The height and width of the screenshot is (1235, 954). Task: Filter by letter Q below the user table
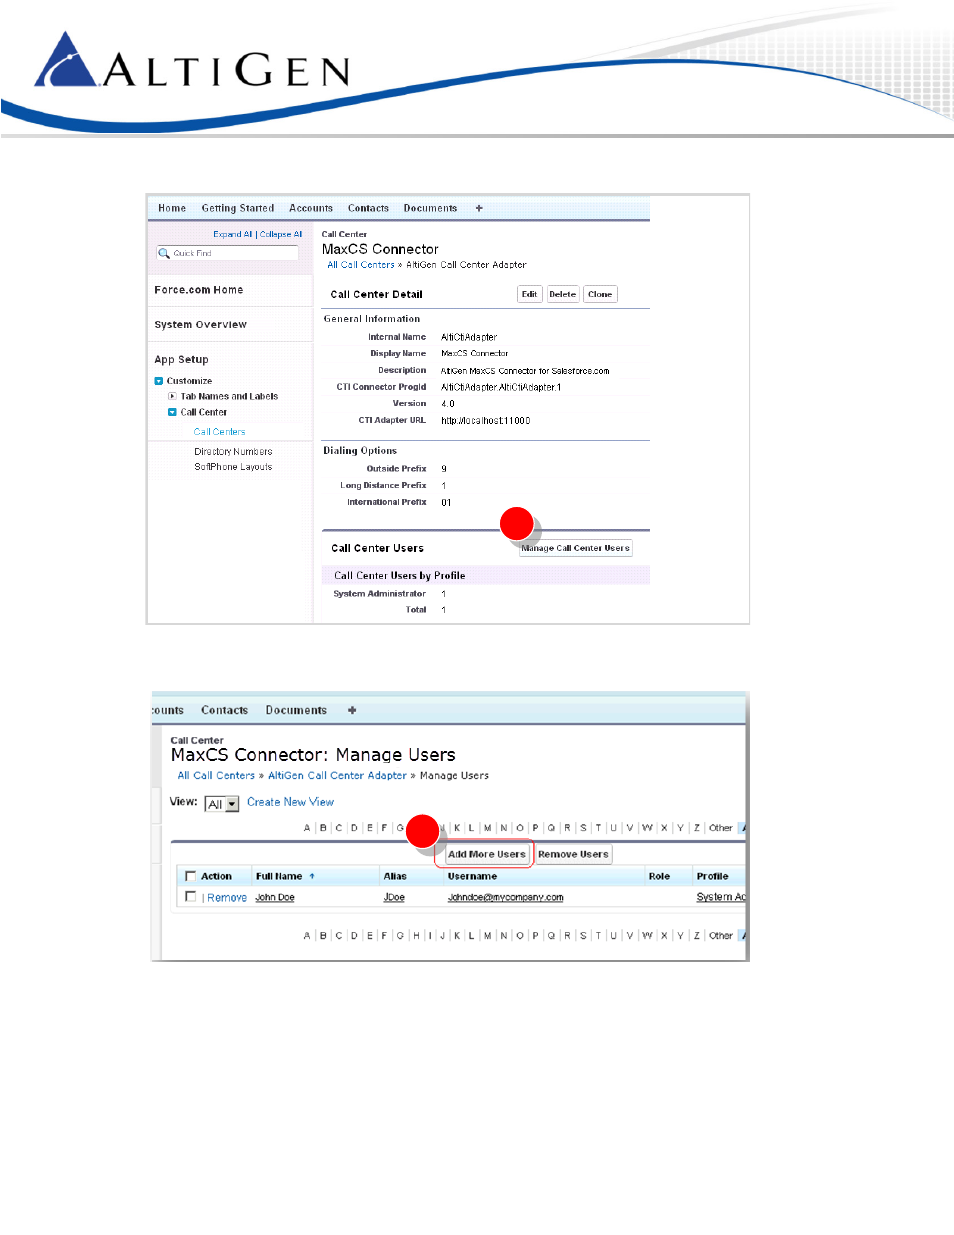pos(551,936)
